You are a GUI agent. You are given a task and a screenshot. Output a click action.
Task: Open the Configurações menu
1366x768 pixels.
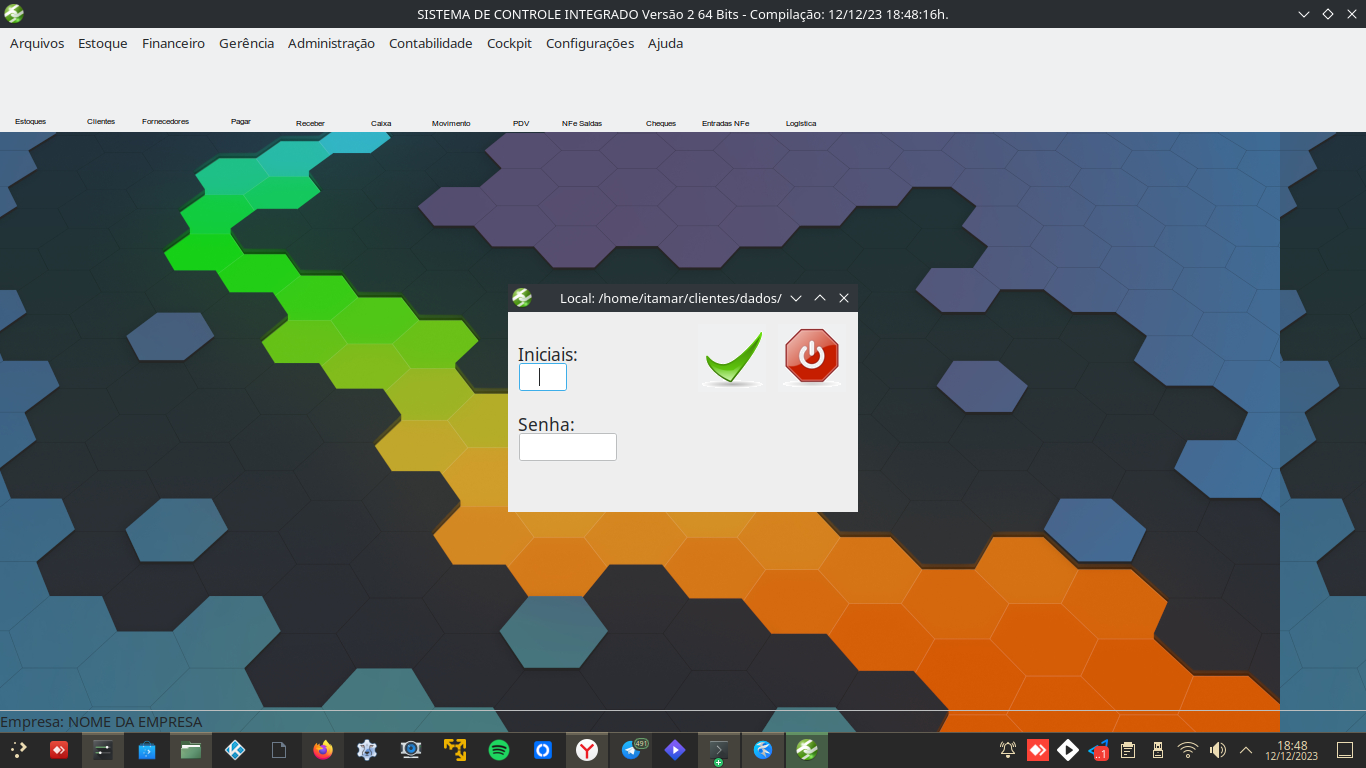coord(590,43)
